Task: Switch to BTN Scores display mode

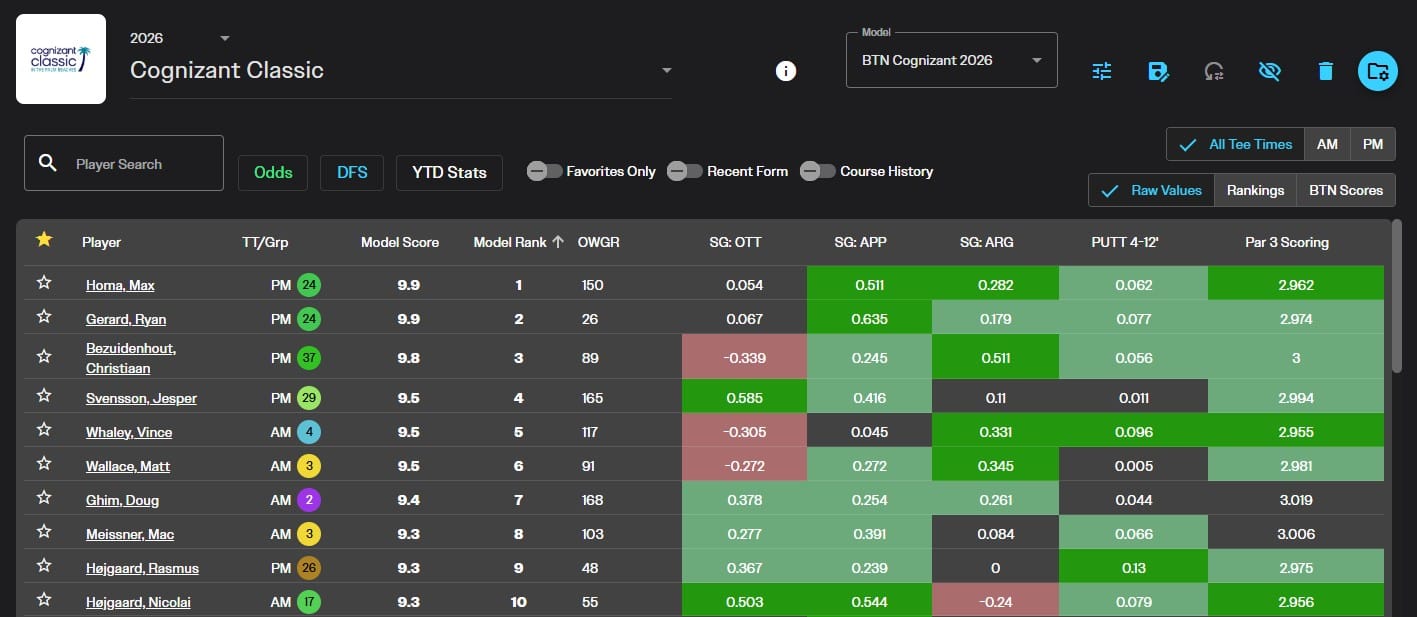Action: 1346,190
